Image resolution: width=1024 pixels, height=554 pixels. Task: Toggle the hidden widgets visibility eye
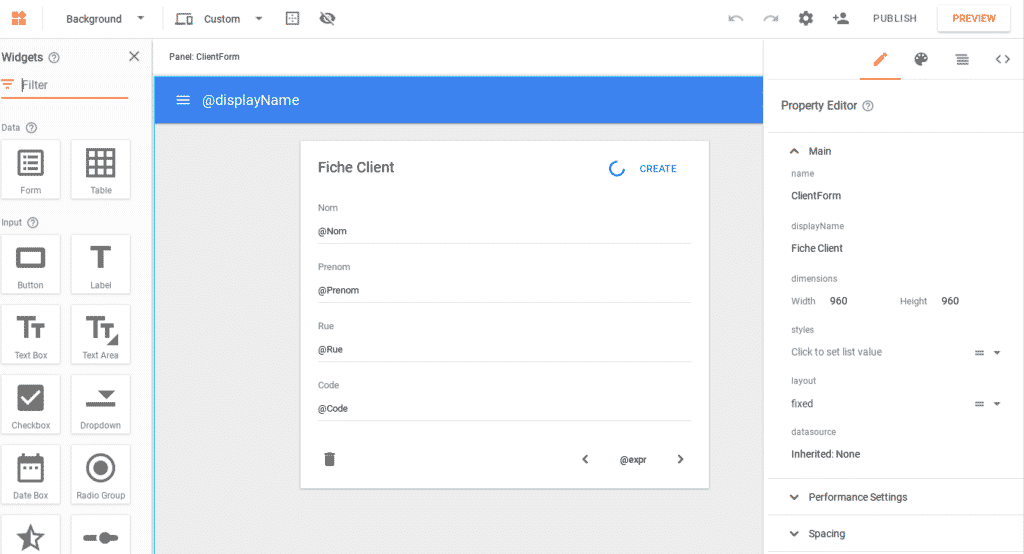(x=327, y=18)
